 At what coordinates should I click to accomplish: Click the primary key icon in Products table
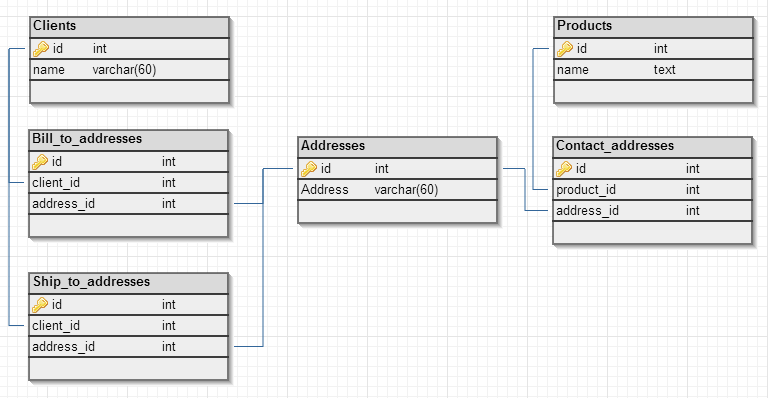pyautogui.click(x=565, y=48)
